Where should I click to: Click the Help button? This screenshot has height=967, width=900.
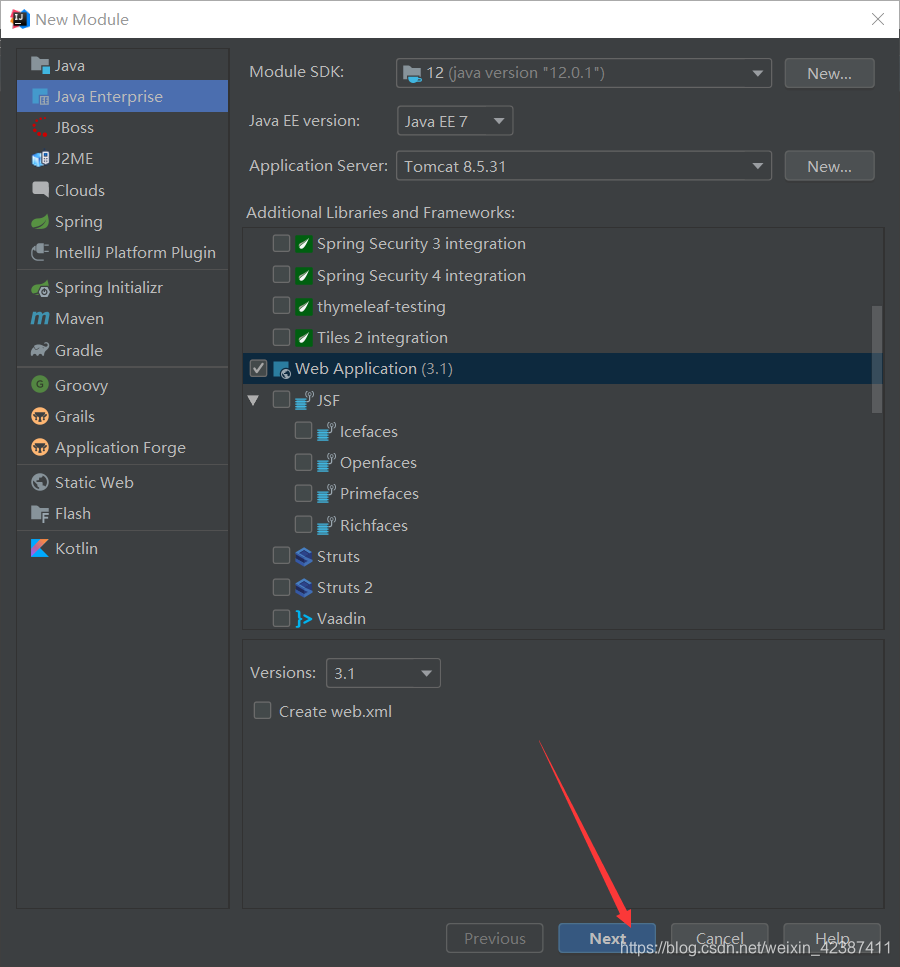click(x=832, y=938)
